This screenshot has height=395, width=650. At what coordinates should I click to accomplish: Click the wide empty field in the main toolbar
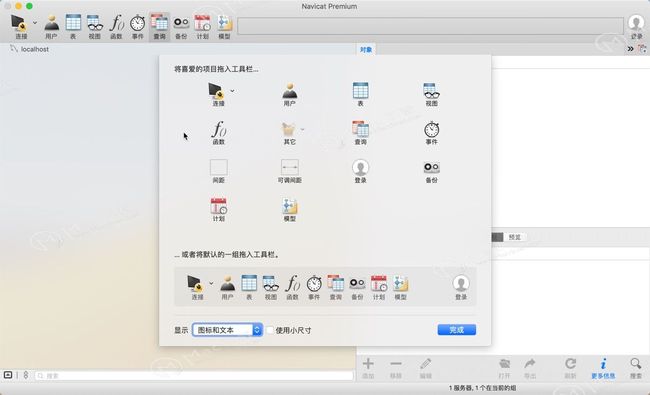point(430,26)
